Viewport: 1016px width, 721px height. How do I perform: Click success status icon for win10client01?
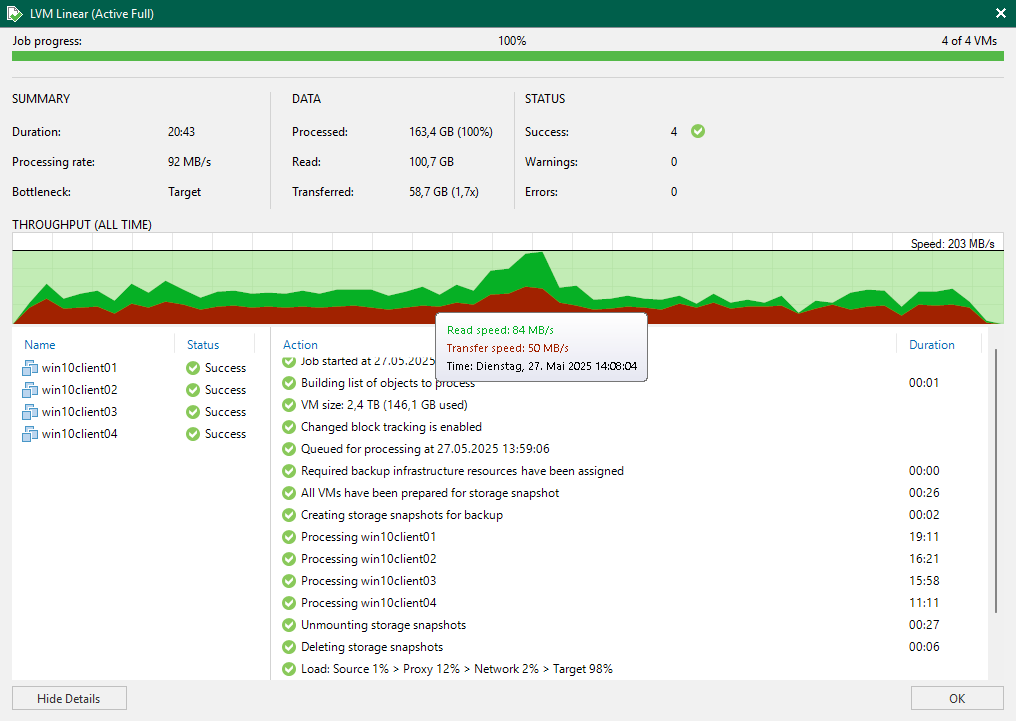coord(193,368)
